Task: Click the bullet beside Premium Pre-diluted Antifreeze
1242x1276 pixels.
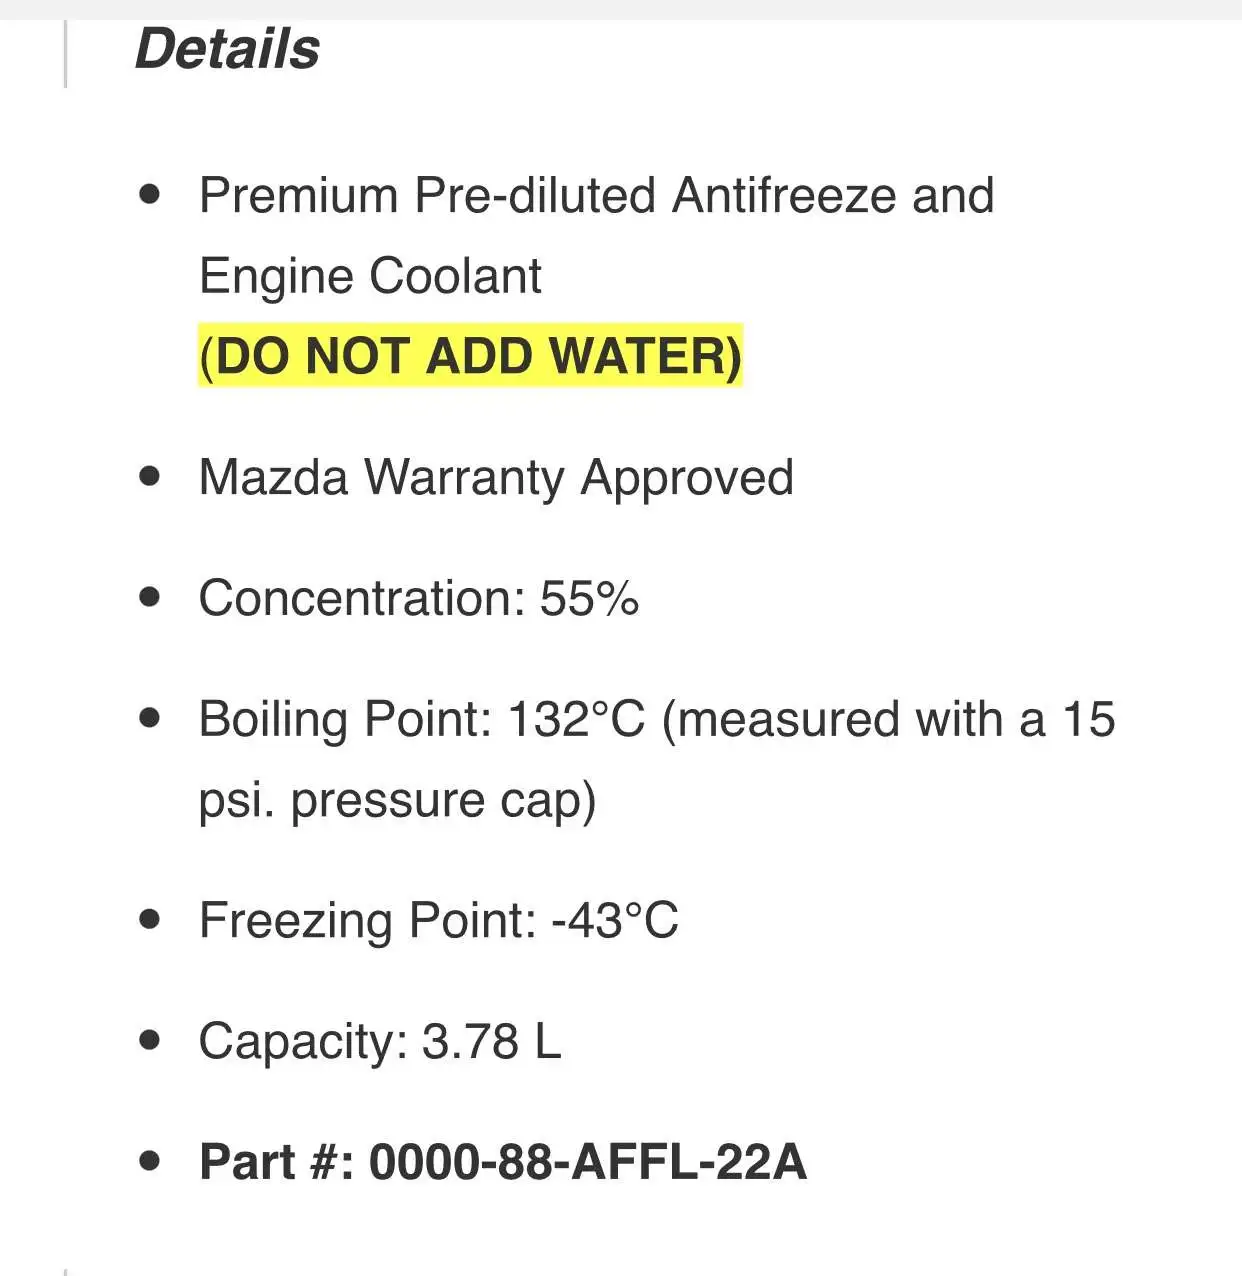Action: [x=150, y=194]
